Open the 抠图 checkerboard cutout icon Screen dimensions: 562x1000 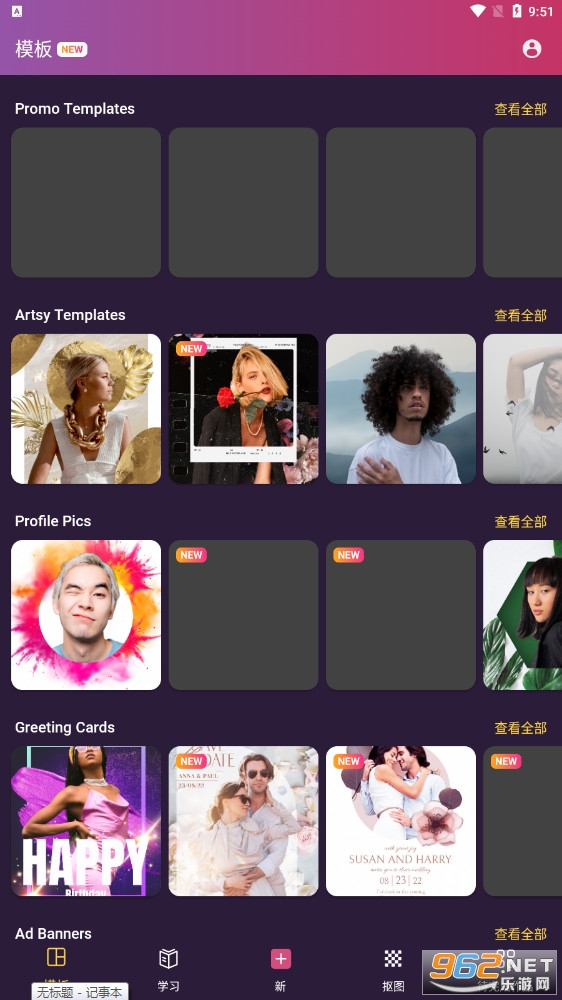click(x=393, y=958)
